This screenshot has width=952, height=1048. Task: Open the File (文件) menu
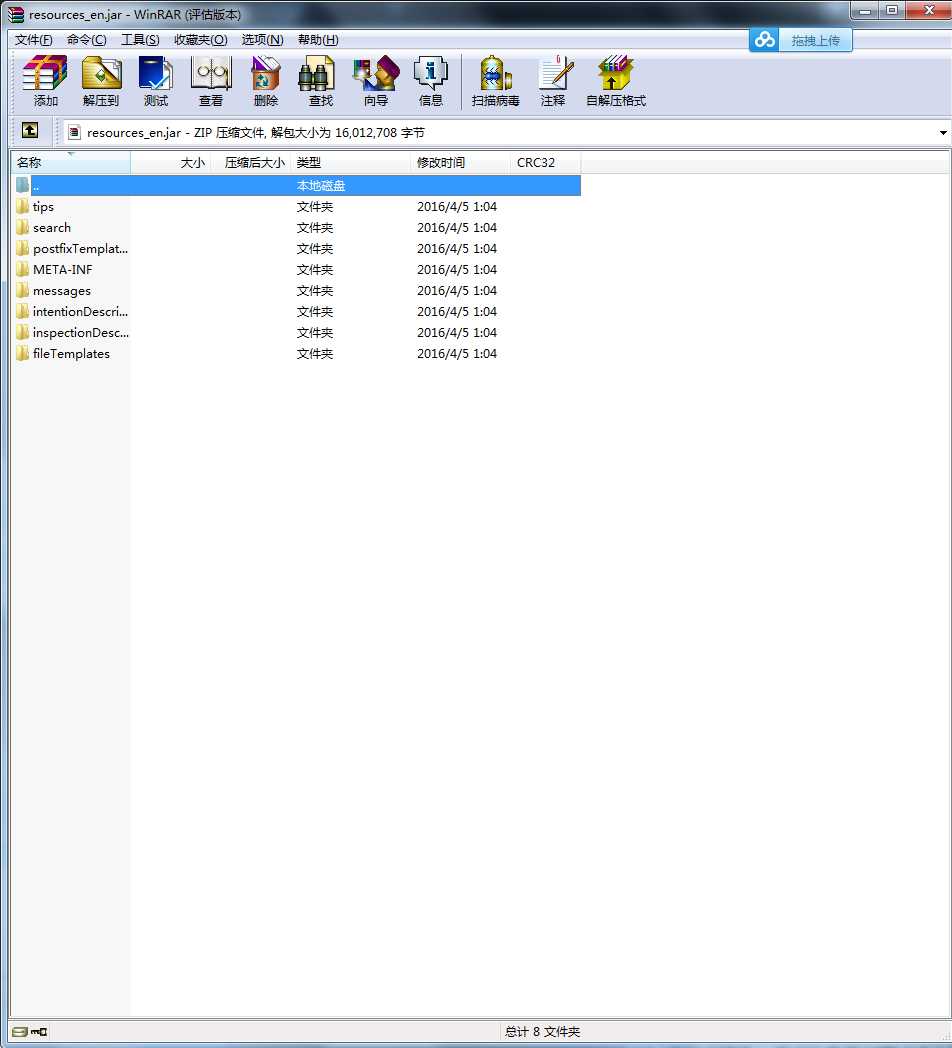[33, 39]
